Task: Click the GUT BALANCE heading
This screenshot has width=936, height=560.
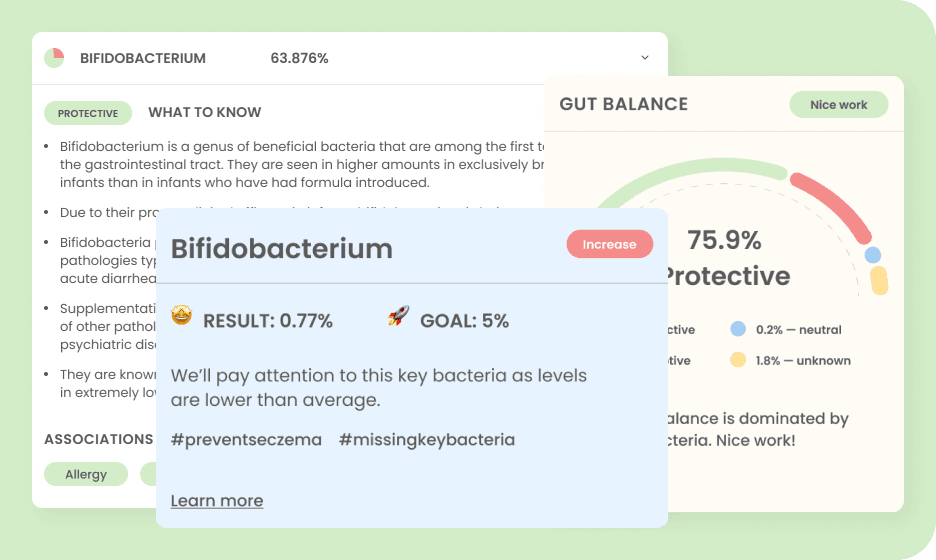Action: pos(624,104)
